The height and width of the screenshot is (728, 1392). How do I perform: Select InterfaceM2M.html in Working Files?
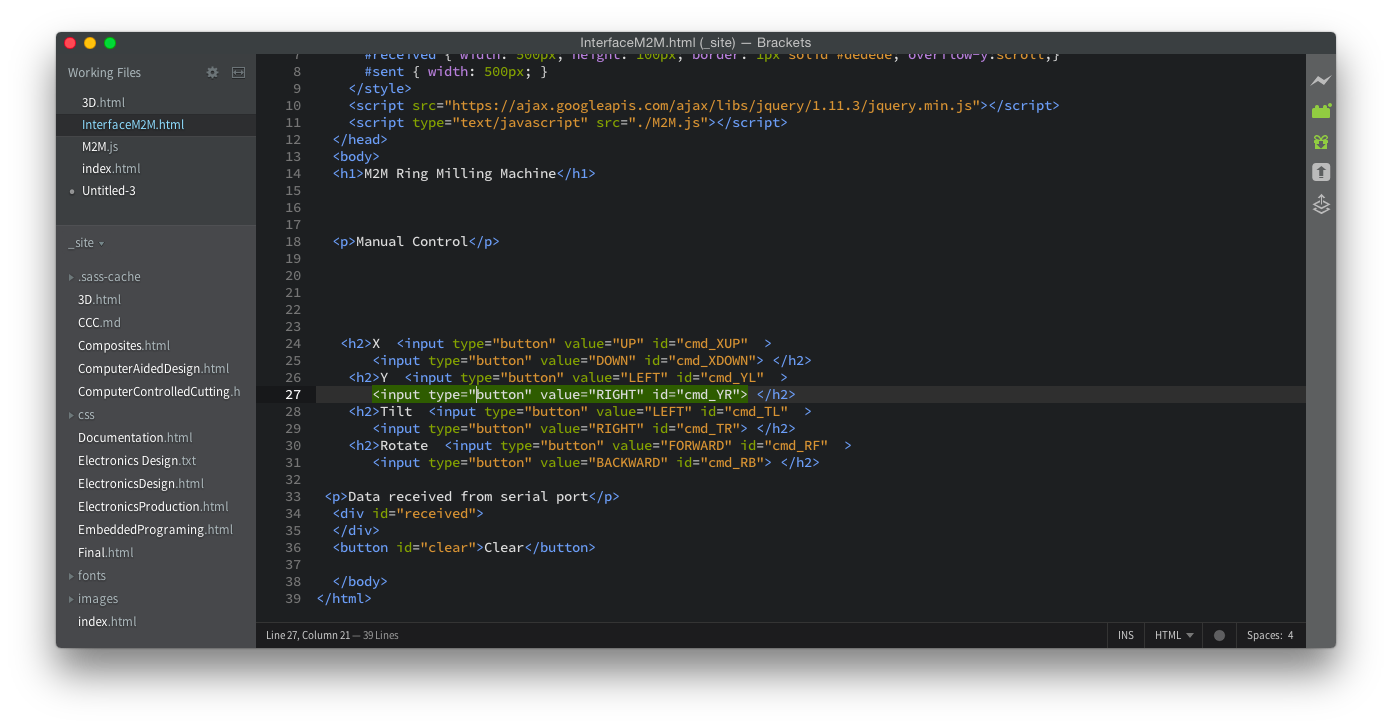pos(133,125)
